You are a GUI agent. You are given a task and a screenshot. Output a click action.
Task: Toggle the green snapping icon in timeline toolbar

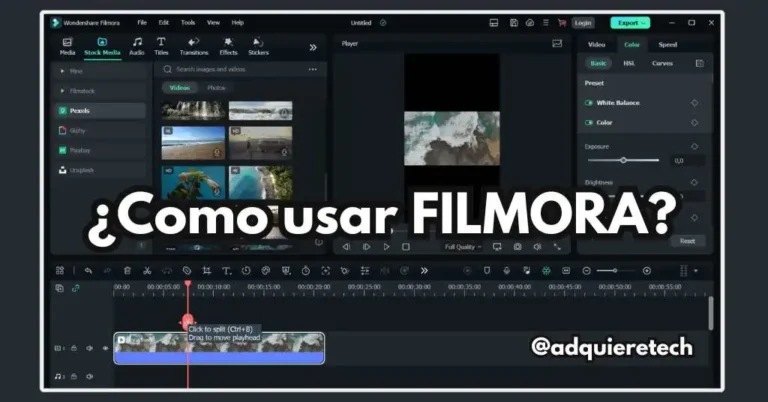546,271
